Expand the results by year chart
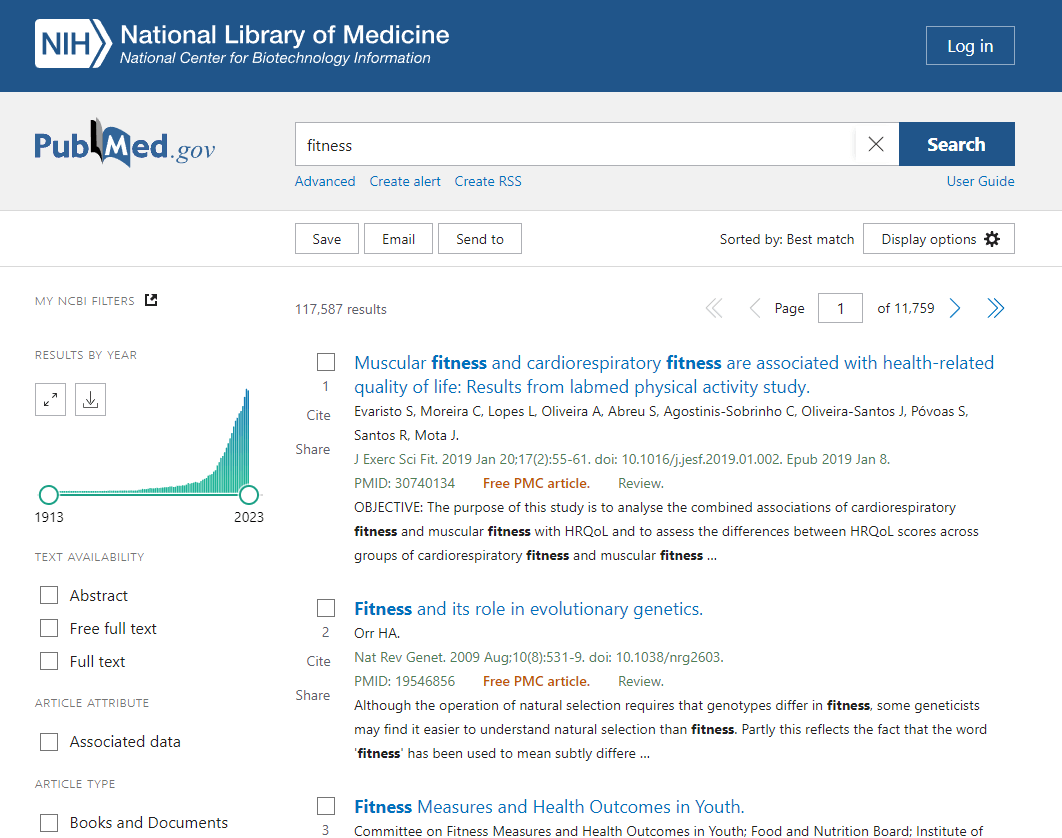The height and width of the screenshot is (838, 1062). pos(50,400)
